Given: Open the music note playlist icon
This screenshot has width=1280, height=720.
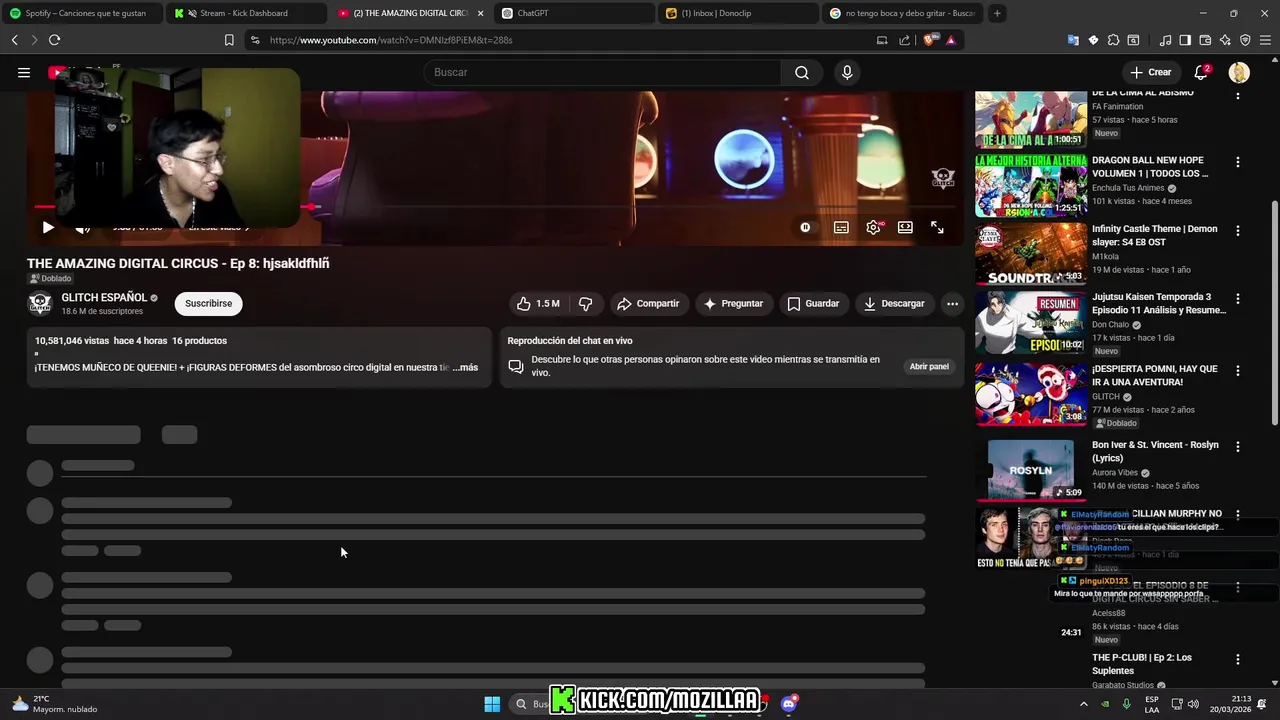Looking at the screenshot, I should point(1165,40).
